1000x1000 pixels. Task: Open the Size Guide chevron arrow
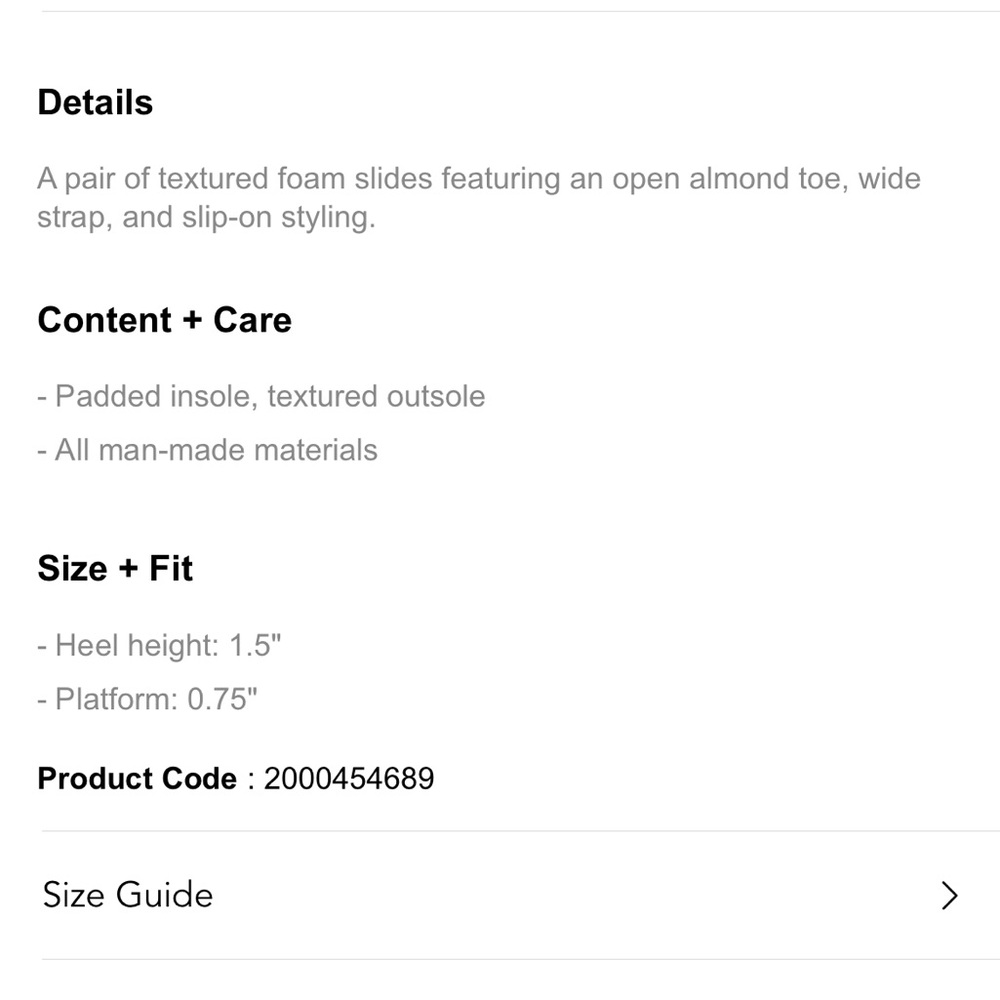coord(950,895)
